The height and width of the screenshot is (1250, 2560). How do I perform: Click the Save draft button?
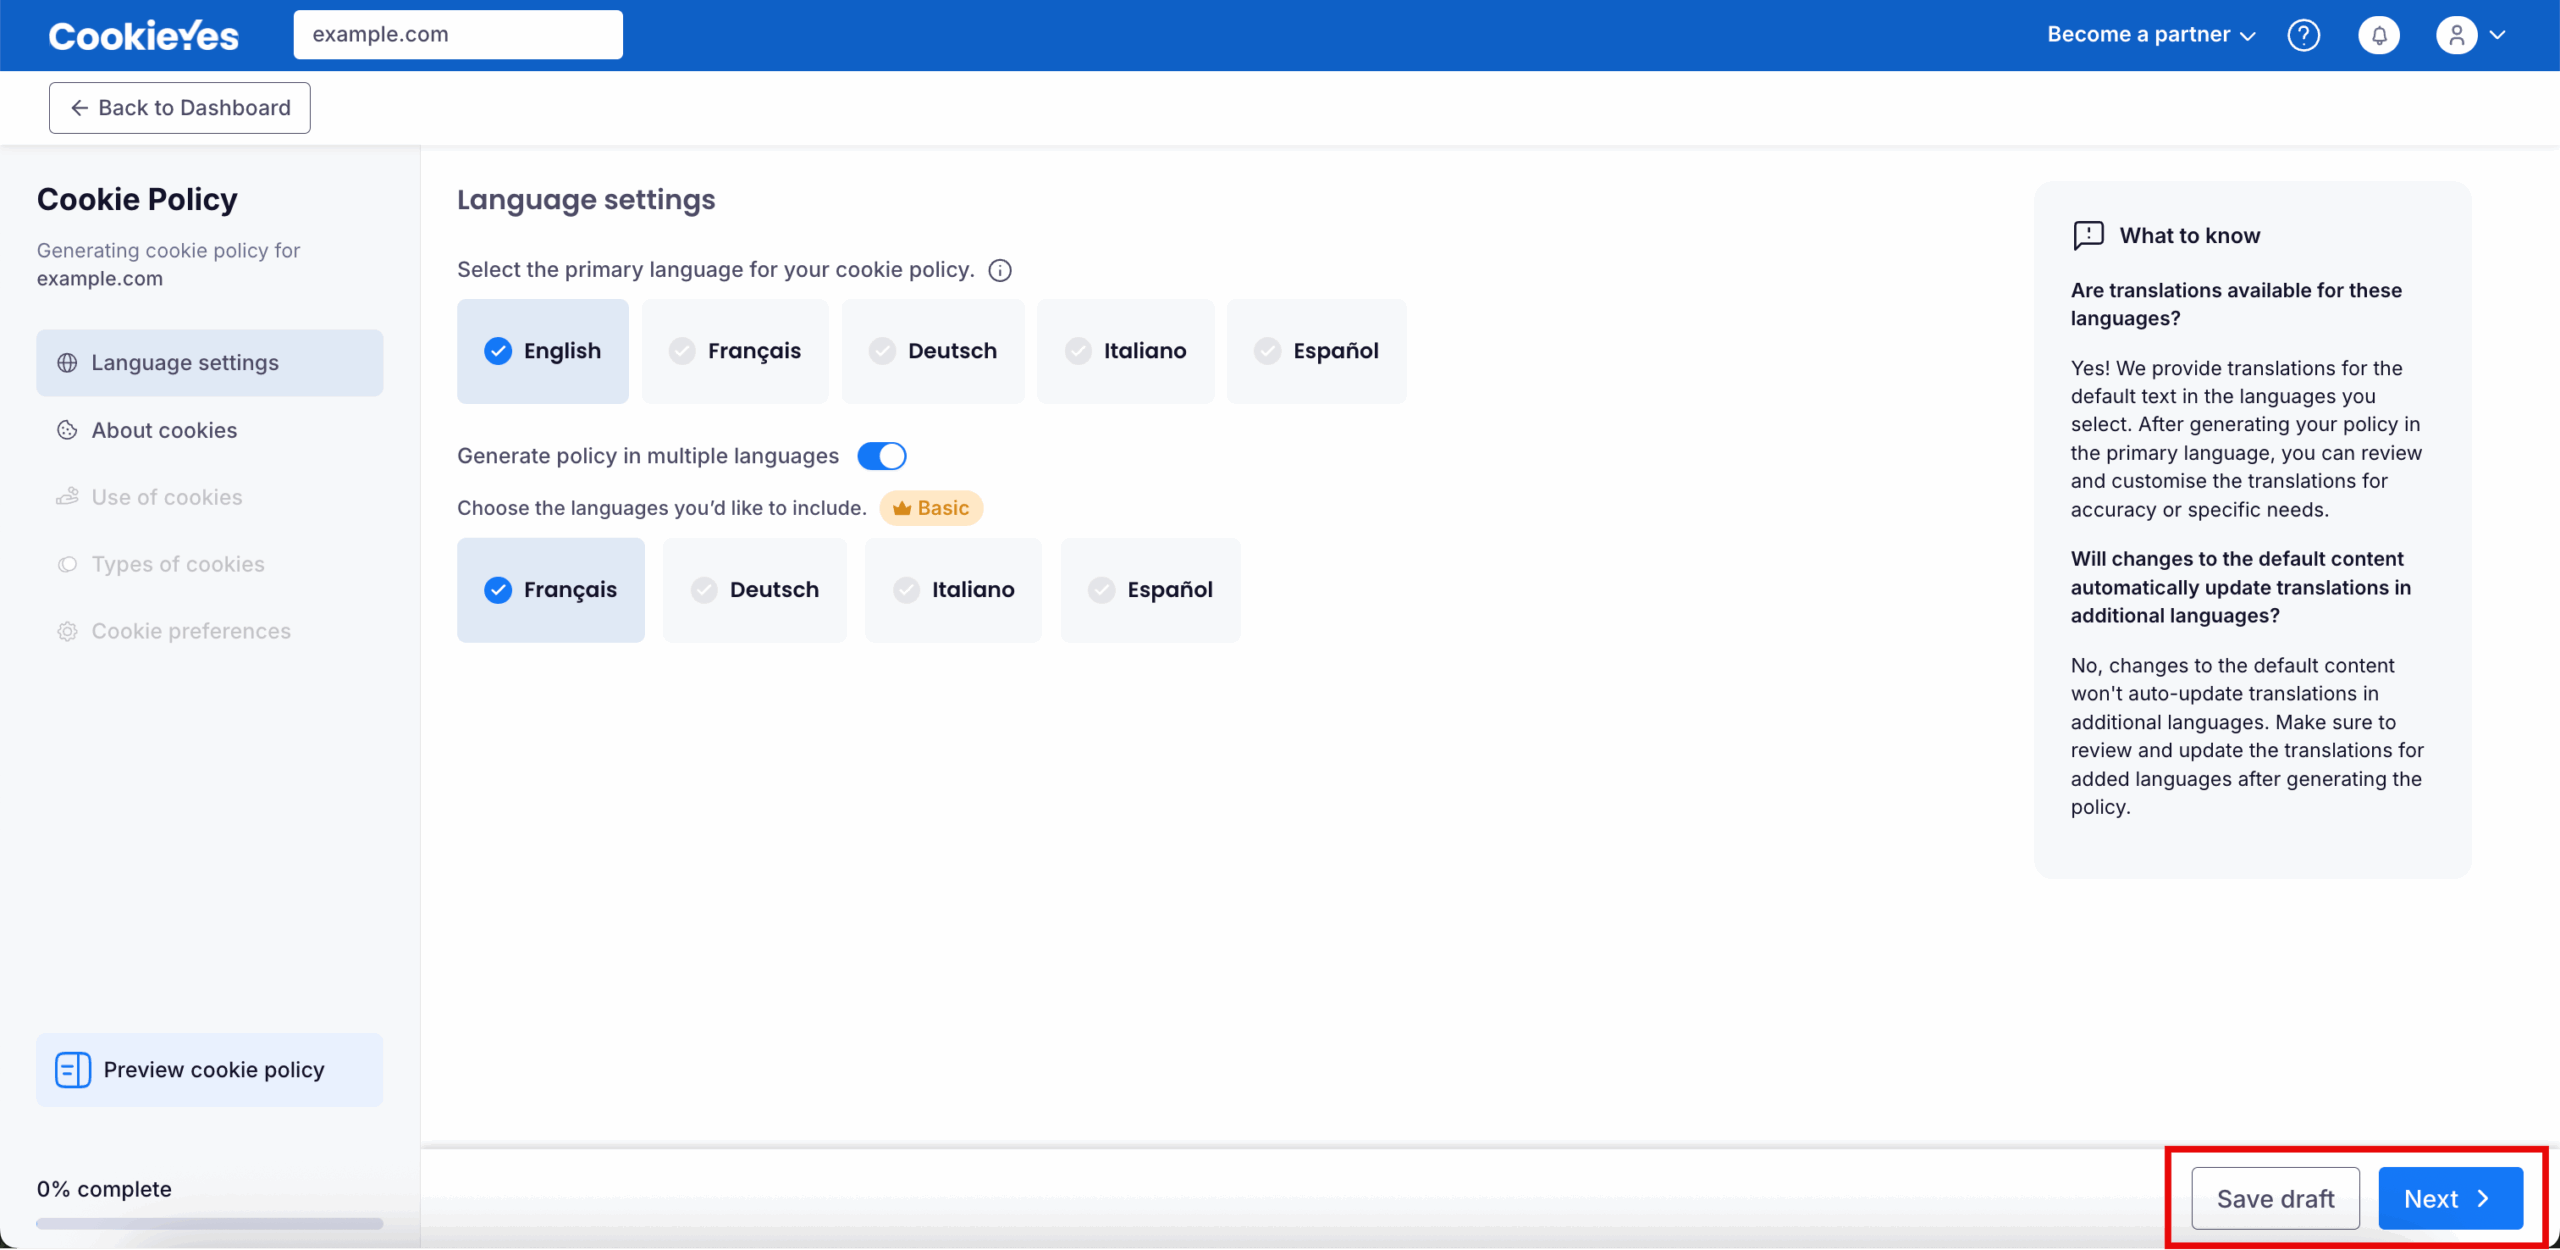(x=2275, y=1198)
